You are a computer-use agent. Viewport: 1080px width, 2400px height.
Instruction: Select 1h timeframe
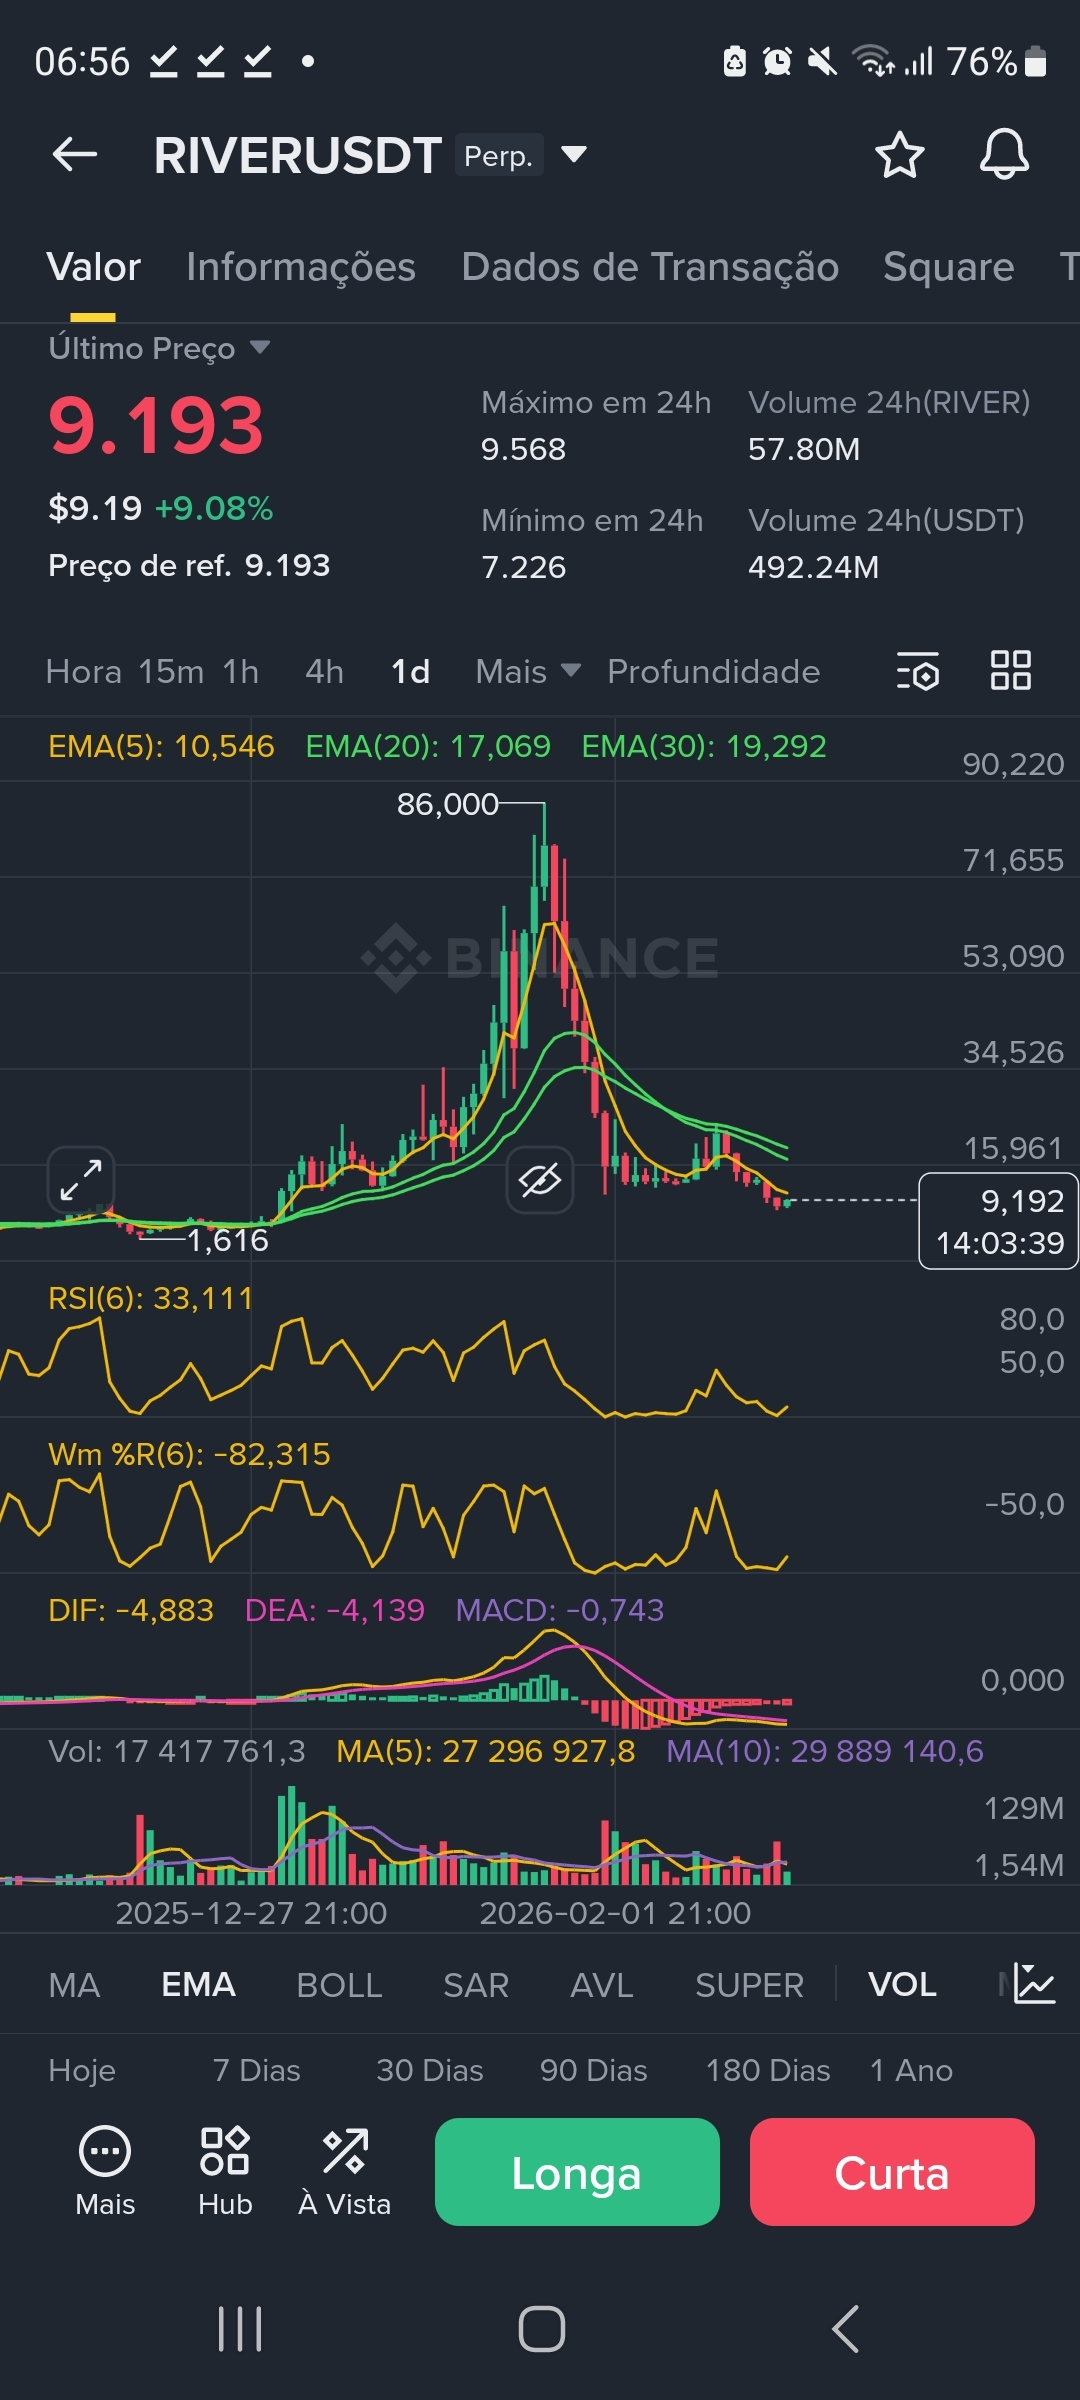241,671
